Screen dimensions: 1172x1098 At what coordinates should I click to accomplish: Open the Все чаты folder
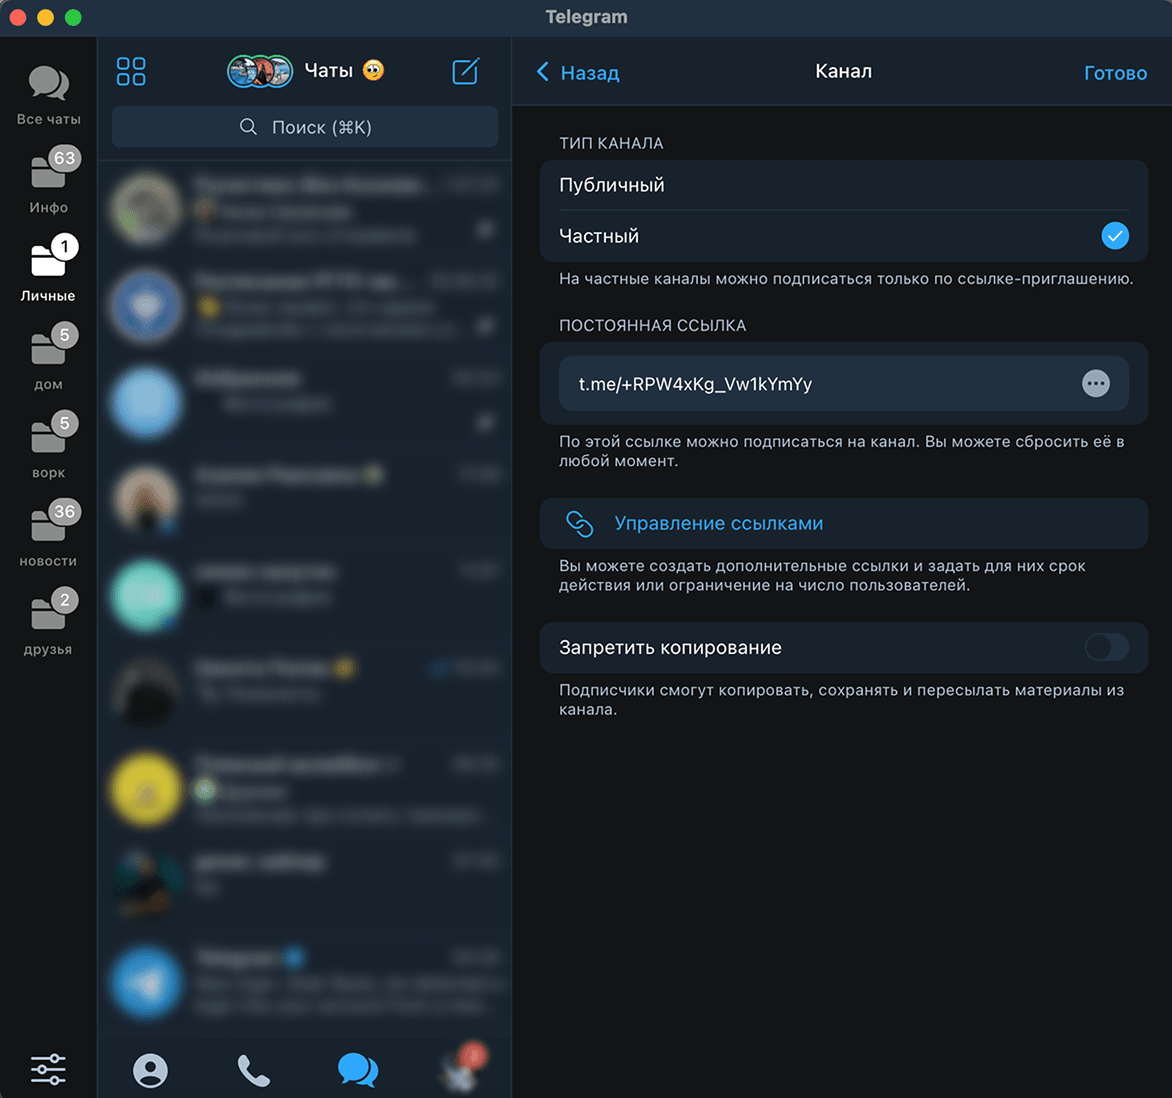pos(49,96)
